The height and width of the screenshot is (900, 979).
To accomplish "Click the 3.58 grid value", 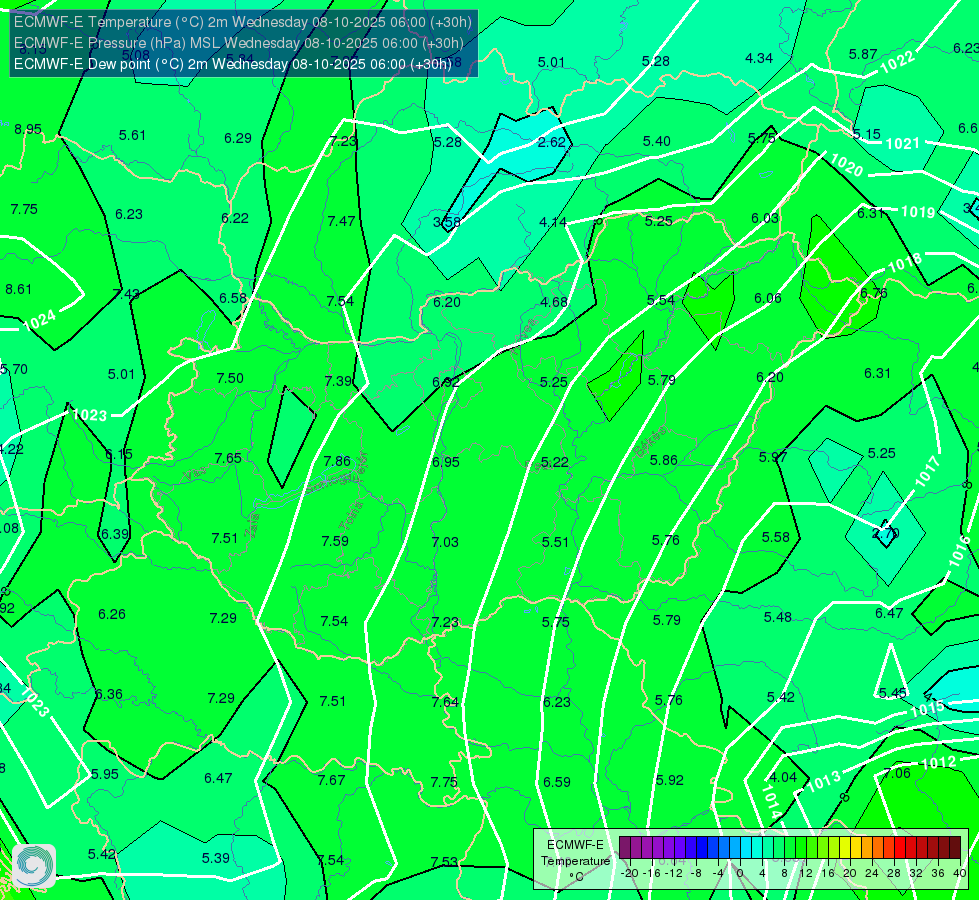I will click(x=447, y=222).
